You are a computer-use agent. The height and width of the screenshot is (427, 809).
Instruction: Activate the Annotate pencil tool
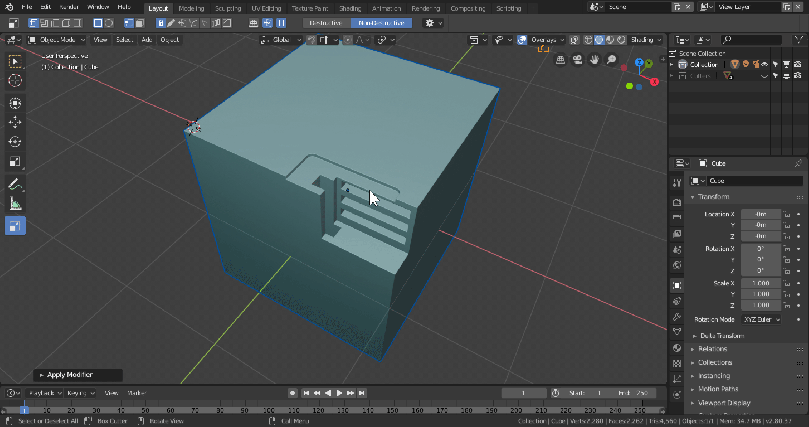(x=15, y=185)
